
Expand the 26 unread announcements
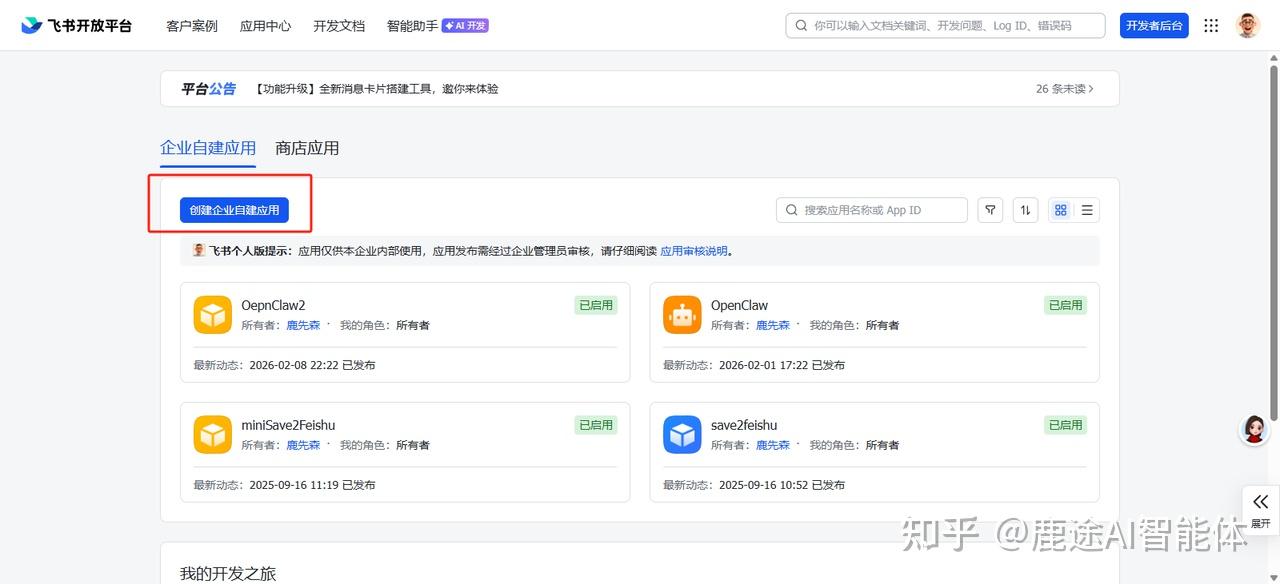(x=1064, y=89)
